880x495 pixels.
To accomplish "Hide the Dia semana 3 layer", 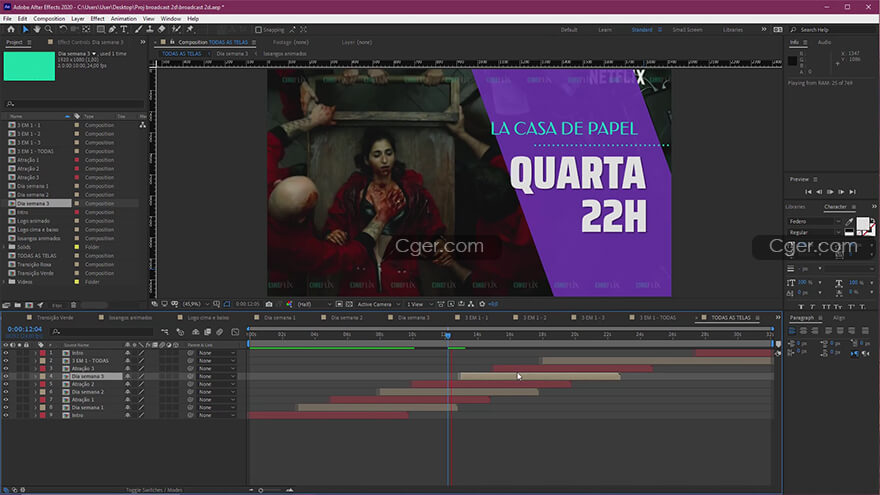I will tap(6, 377).
